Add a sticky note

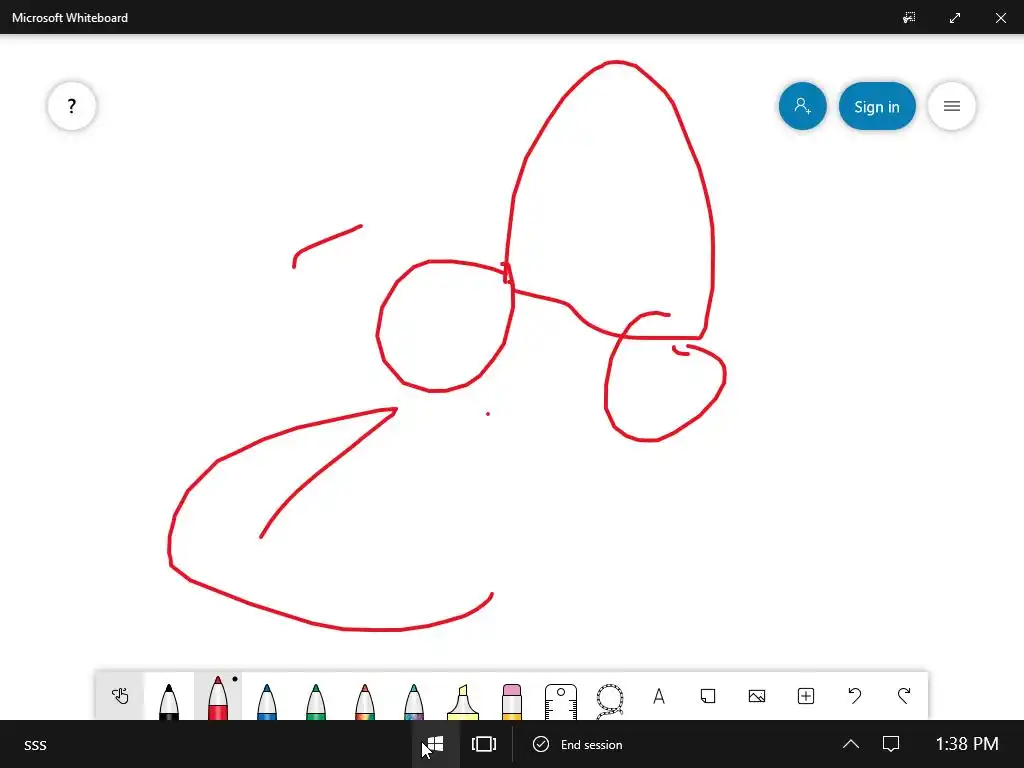pos(708,696)
